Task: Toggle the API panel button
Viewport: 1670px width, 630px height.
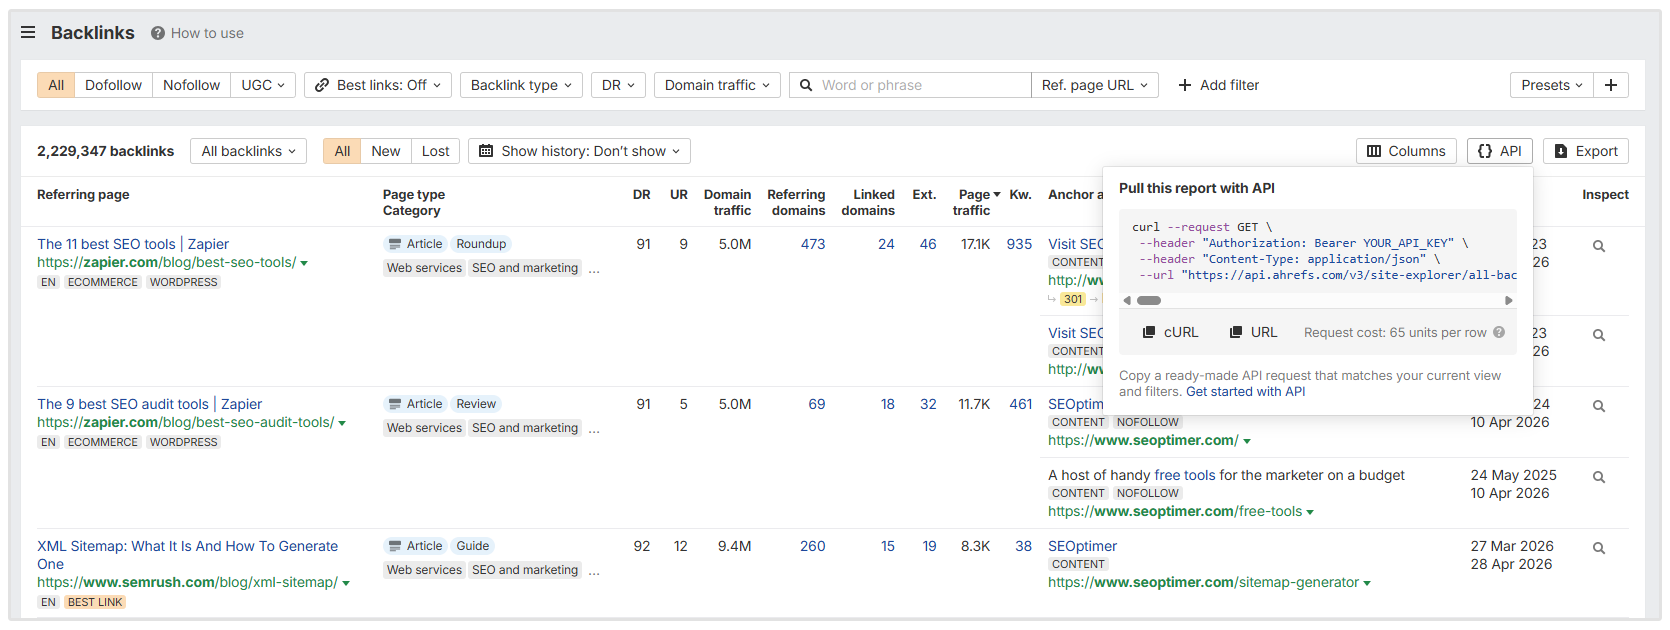Action: tap(1500, 151)
